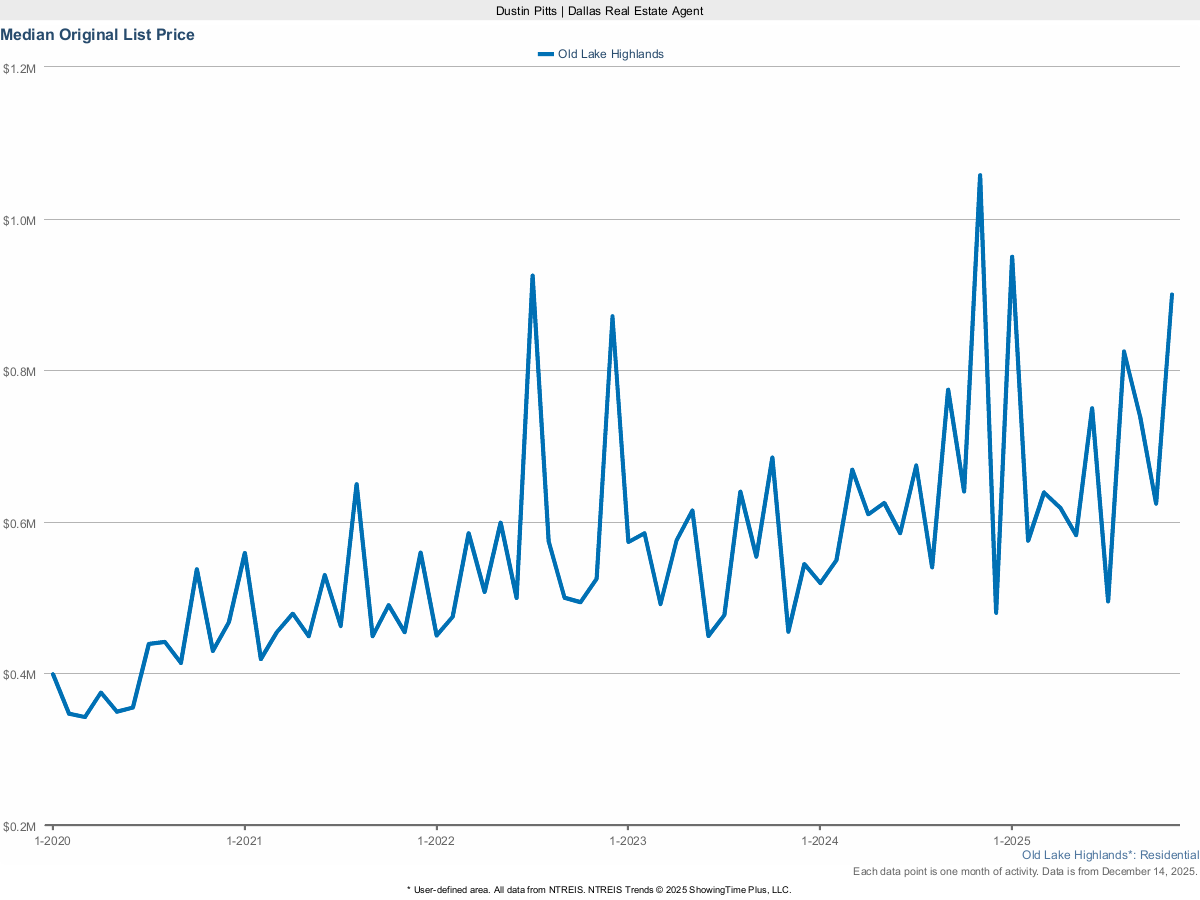Image resolution: width=1200 pixels, height=900 pixels.
Task: Click the $1.2M y-axis label
Action: pos(20,68)
